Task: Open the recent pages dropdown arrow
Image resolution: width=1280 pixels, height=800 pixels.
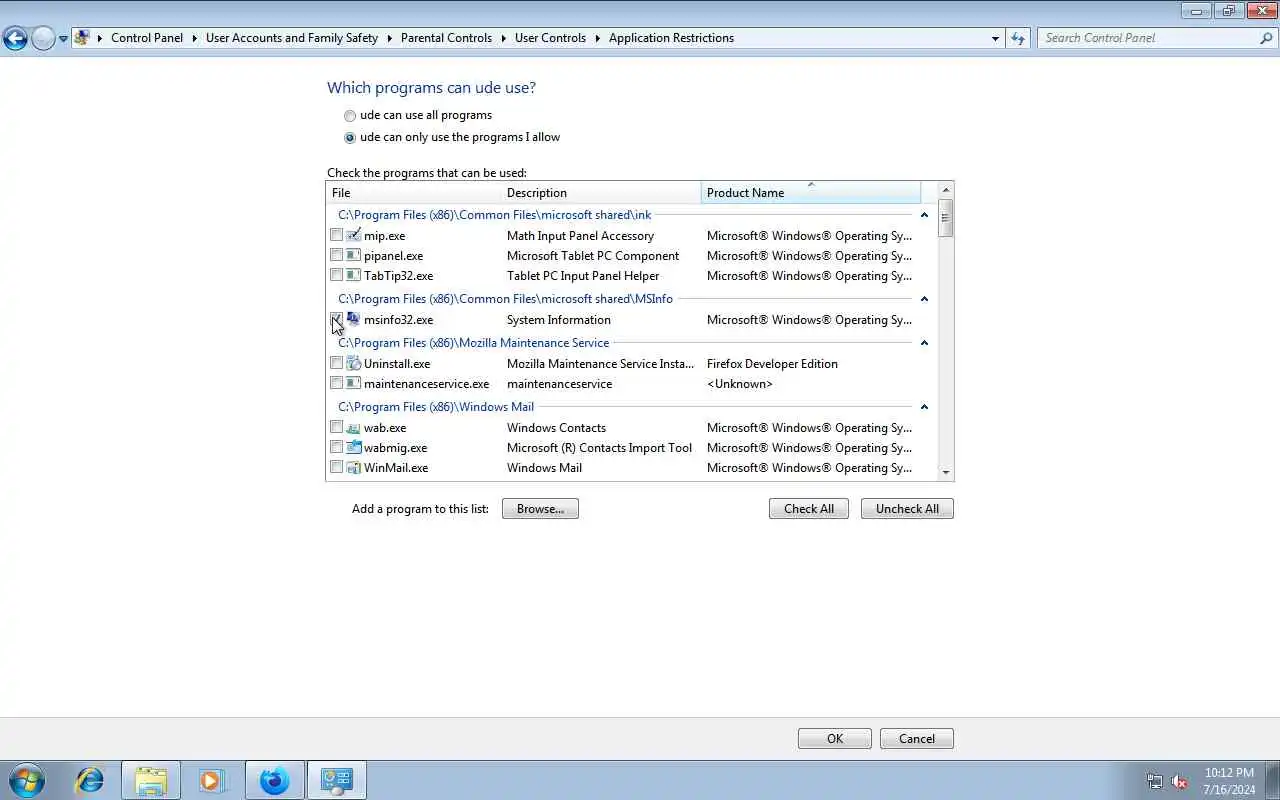Action: pyautogui.click(x=63, y=39)
